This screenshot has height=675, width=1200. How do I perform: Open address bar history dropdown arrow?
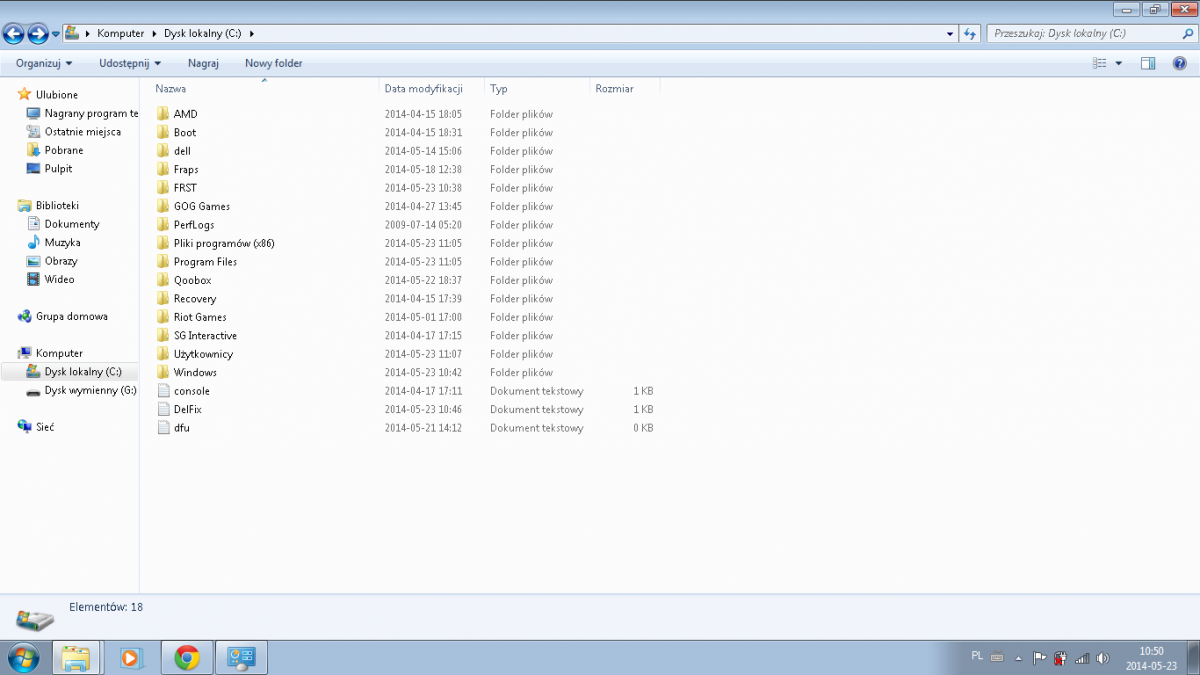[x=950, y=33]
